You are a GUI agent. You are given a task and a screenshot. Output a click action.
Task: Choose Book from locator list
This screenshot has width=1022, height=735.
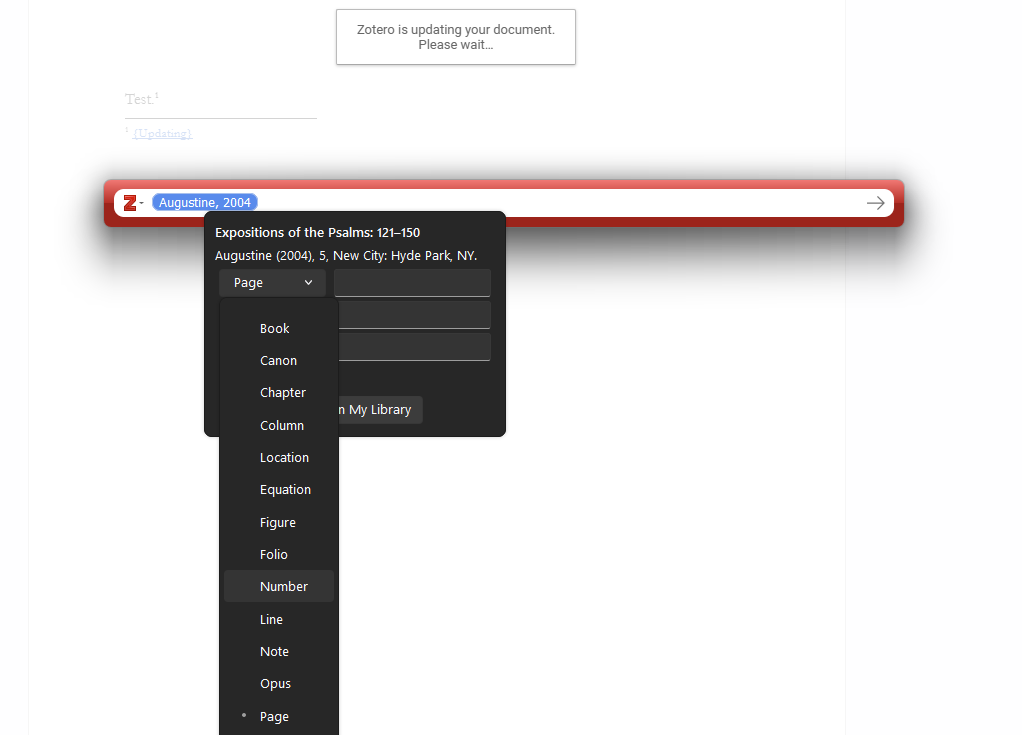point(279,328)
